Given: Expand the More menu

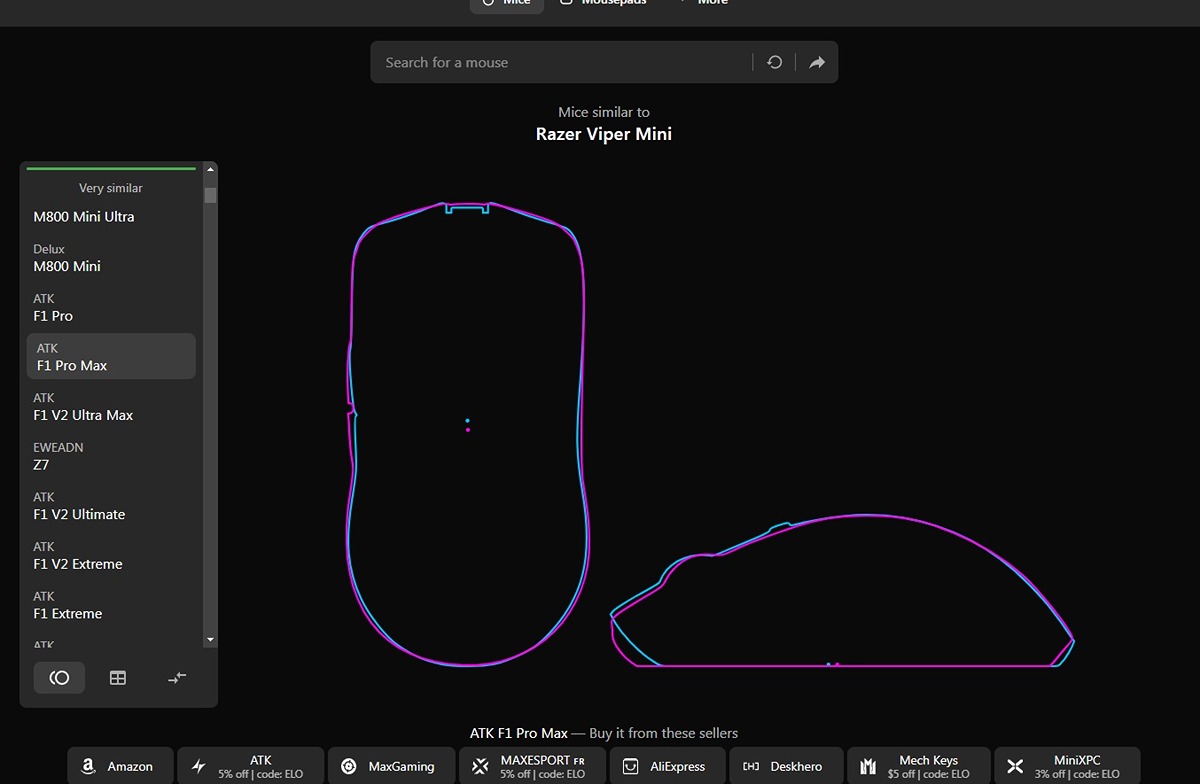Looking at the screenshot, I should pyautogui.click(x=704, y=3).
